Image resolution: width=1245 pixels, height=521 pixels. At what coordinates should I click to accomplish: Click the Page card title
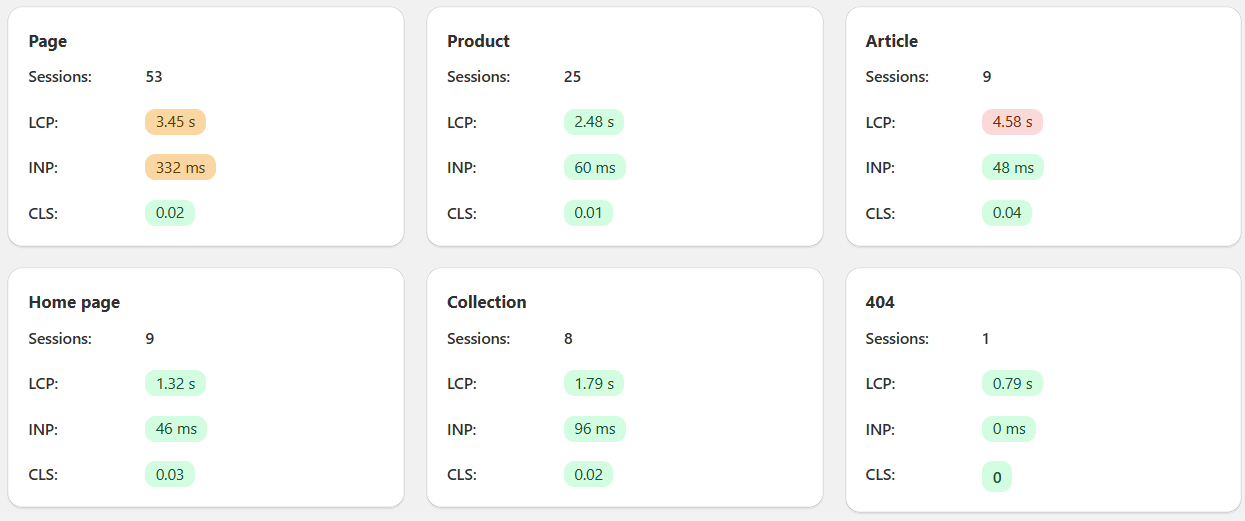(x=48, y=41)
